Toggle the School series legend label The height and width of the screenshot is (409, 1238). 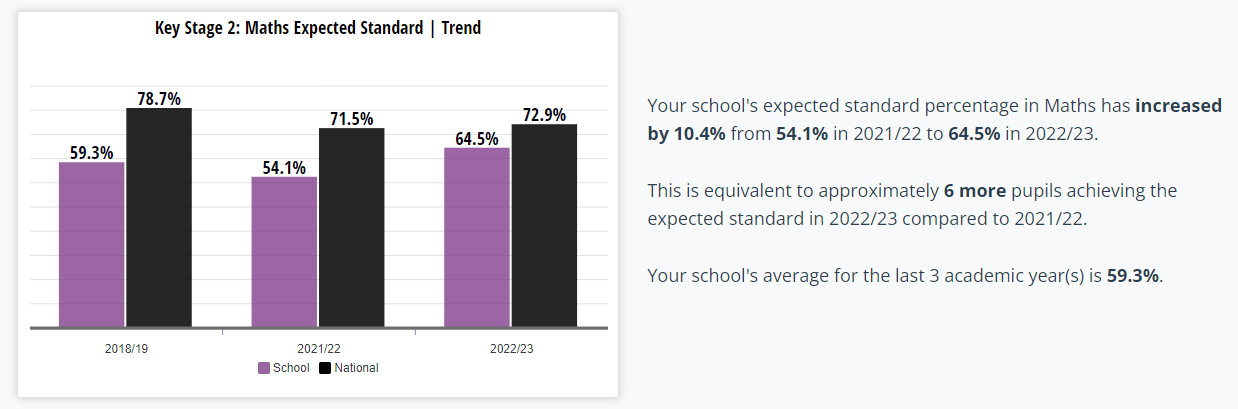291,368
